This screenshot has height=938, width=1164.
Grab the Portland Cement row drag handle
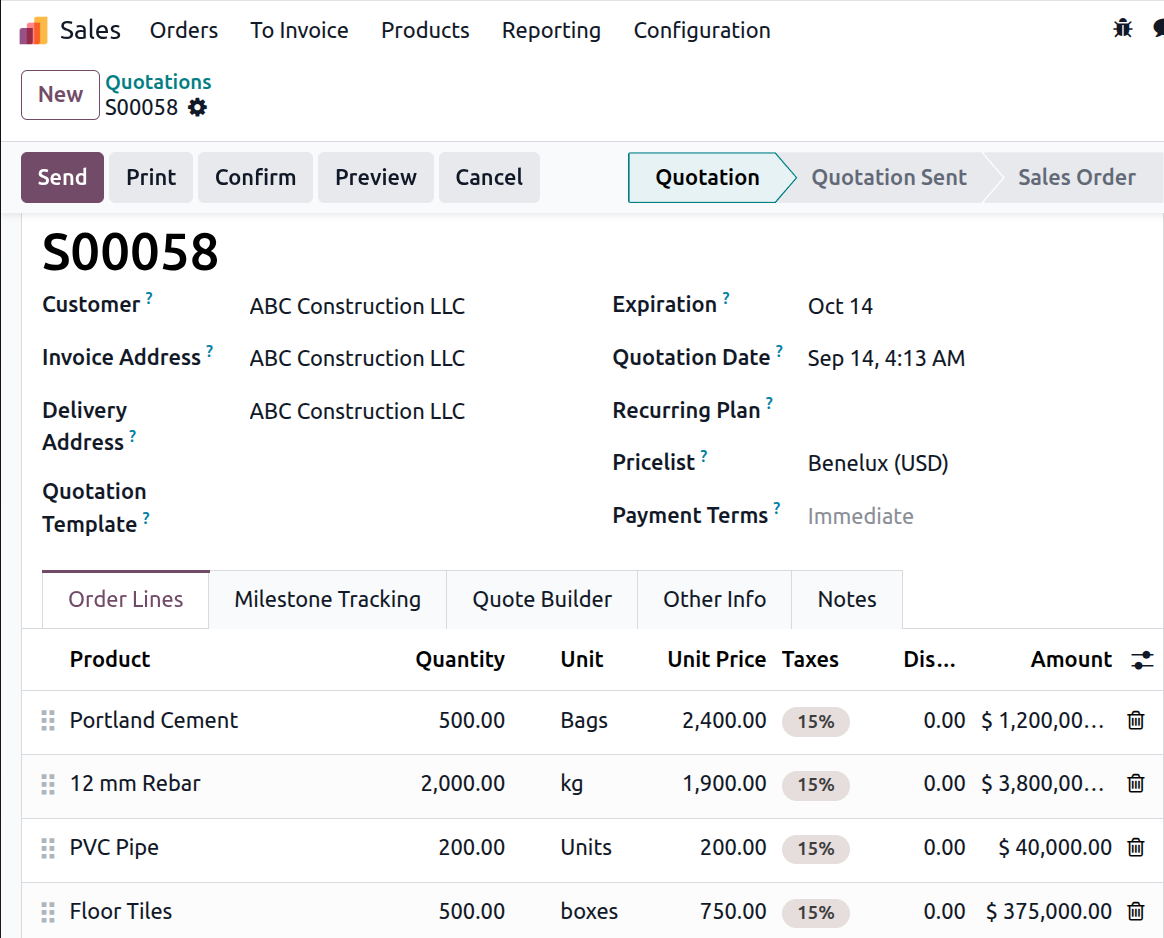click(48, 721)
